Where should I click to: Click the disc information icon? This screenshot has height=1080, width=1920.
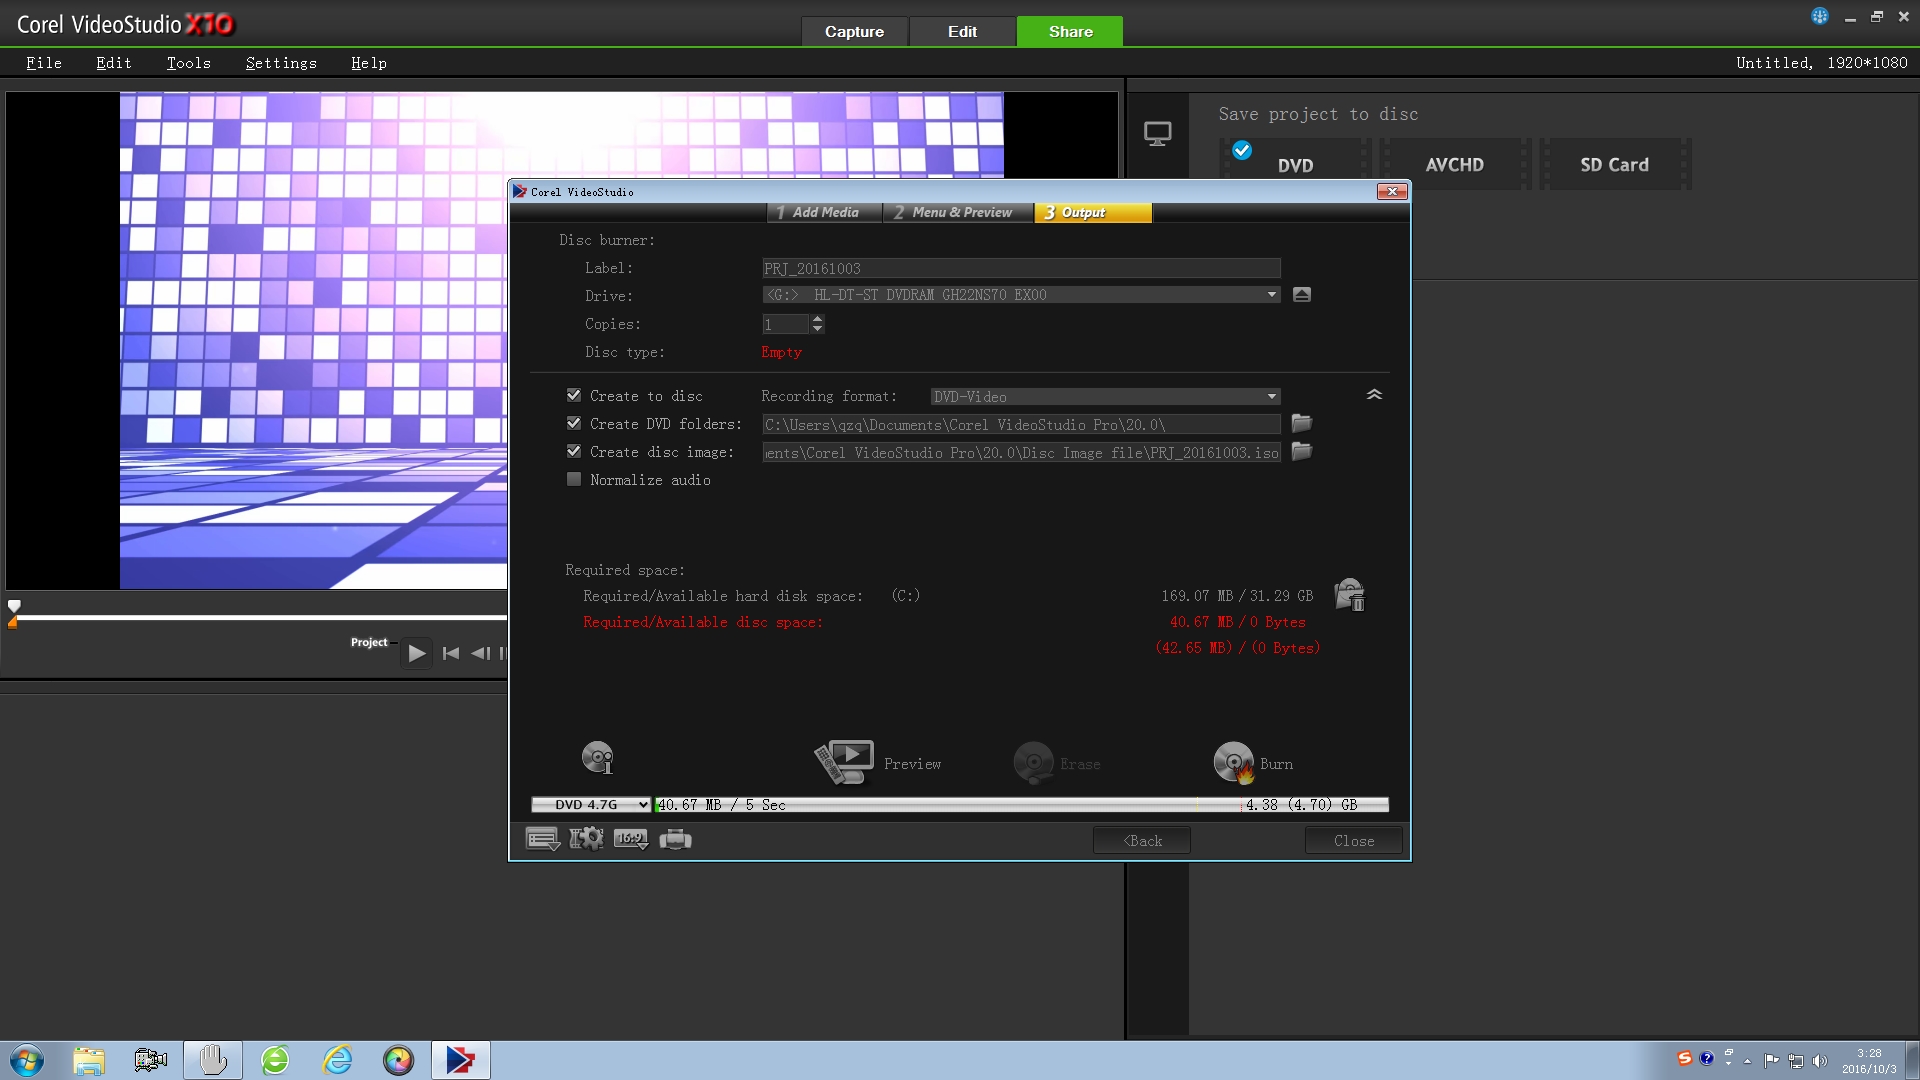click(598, 758)
